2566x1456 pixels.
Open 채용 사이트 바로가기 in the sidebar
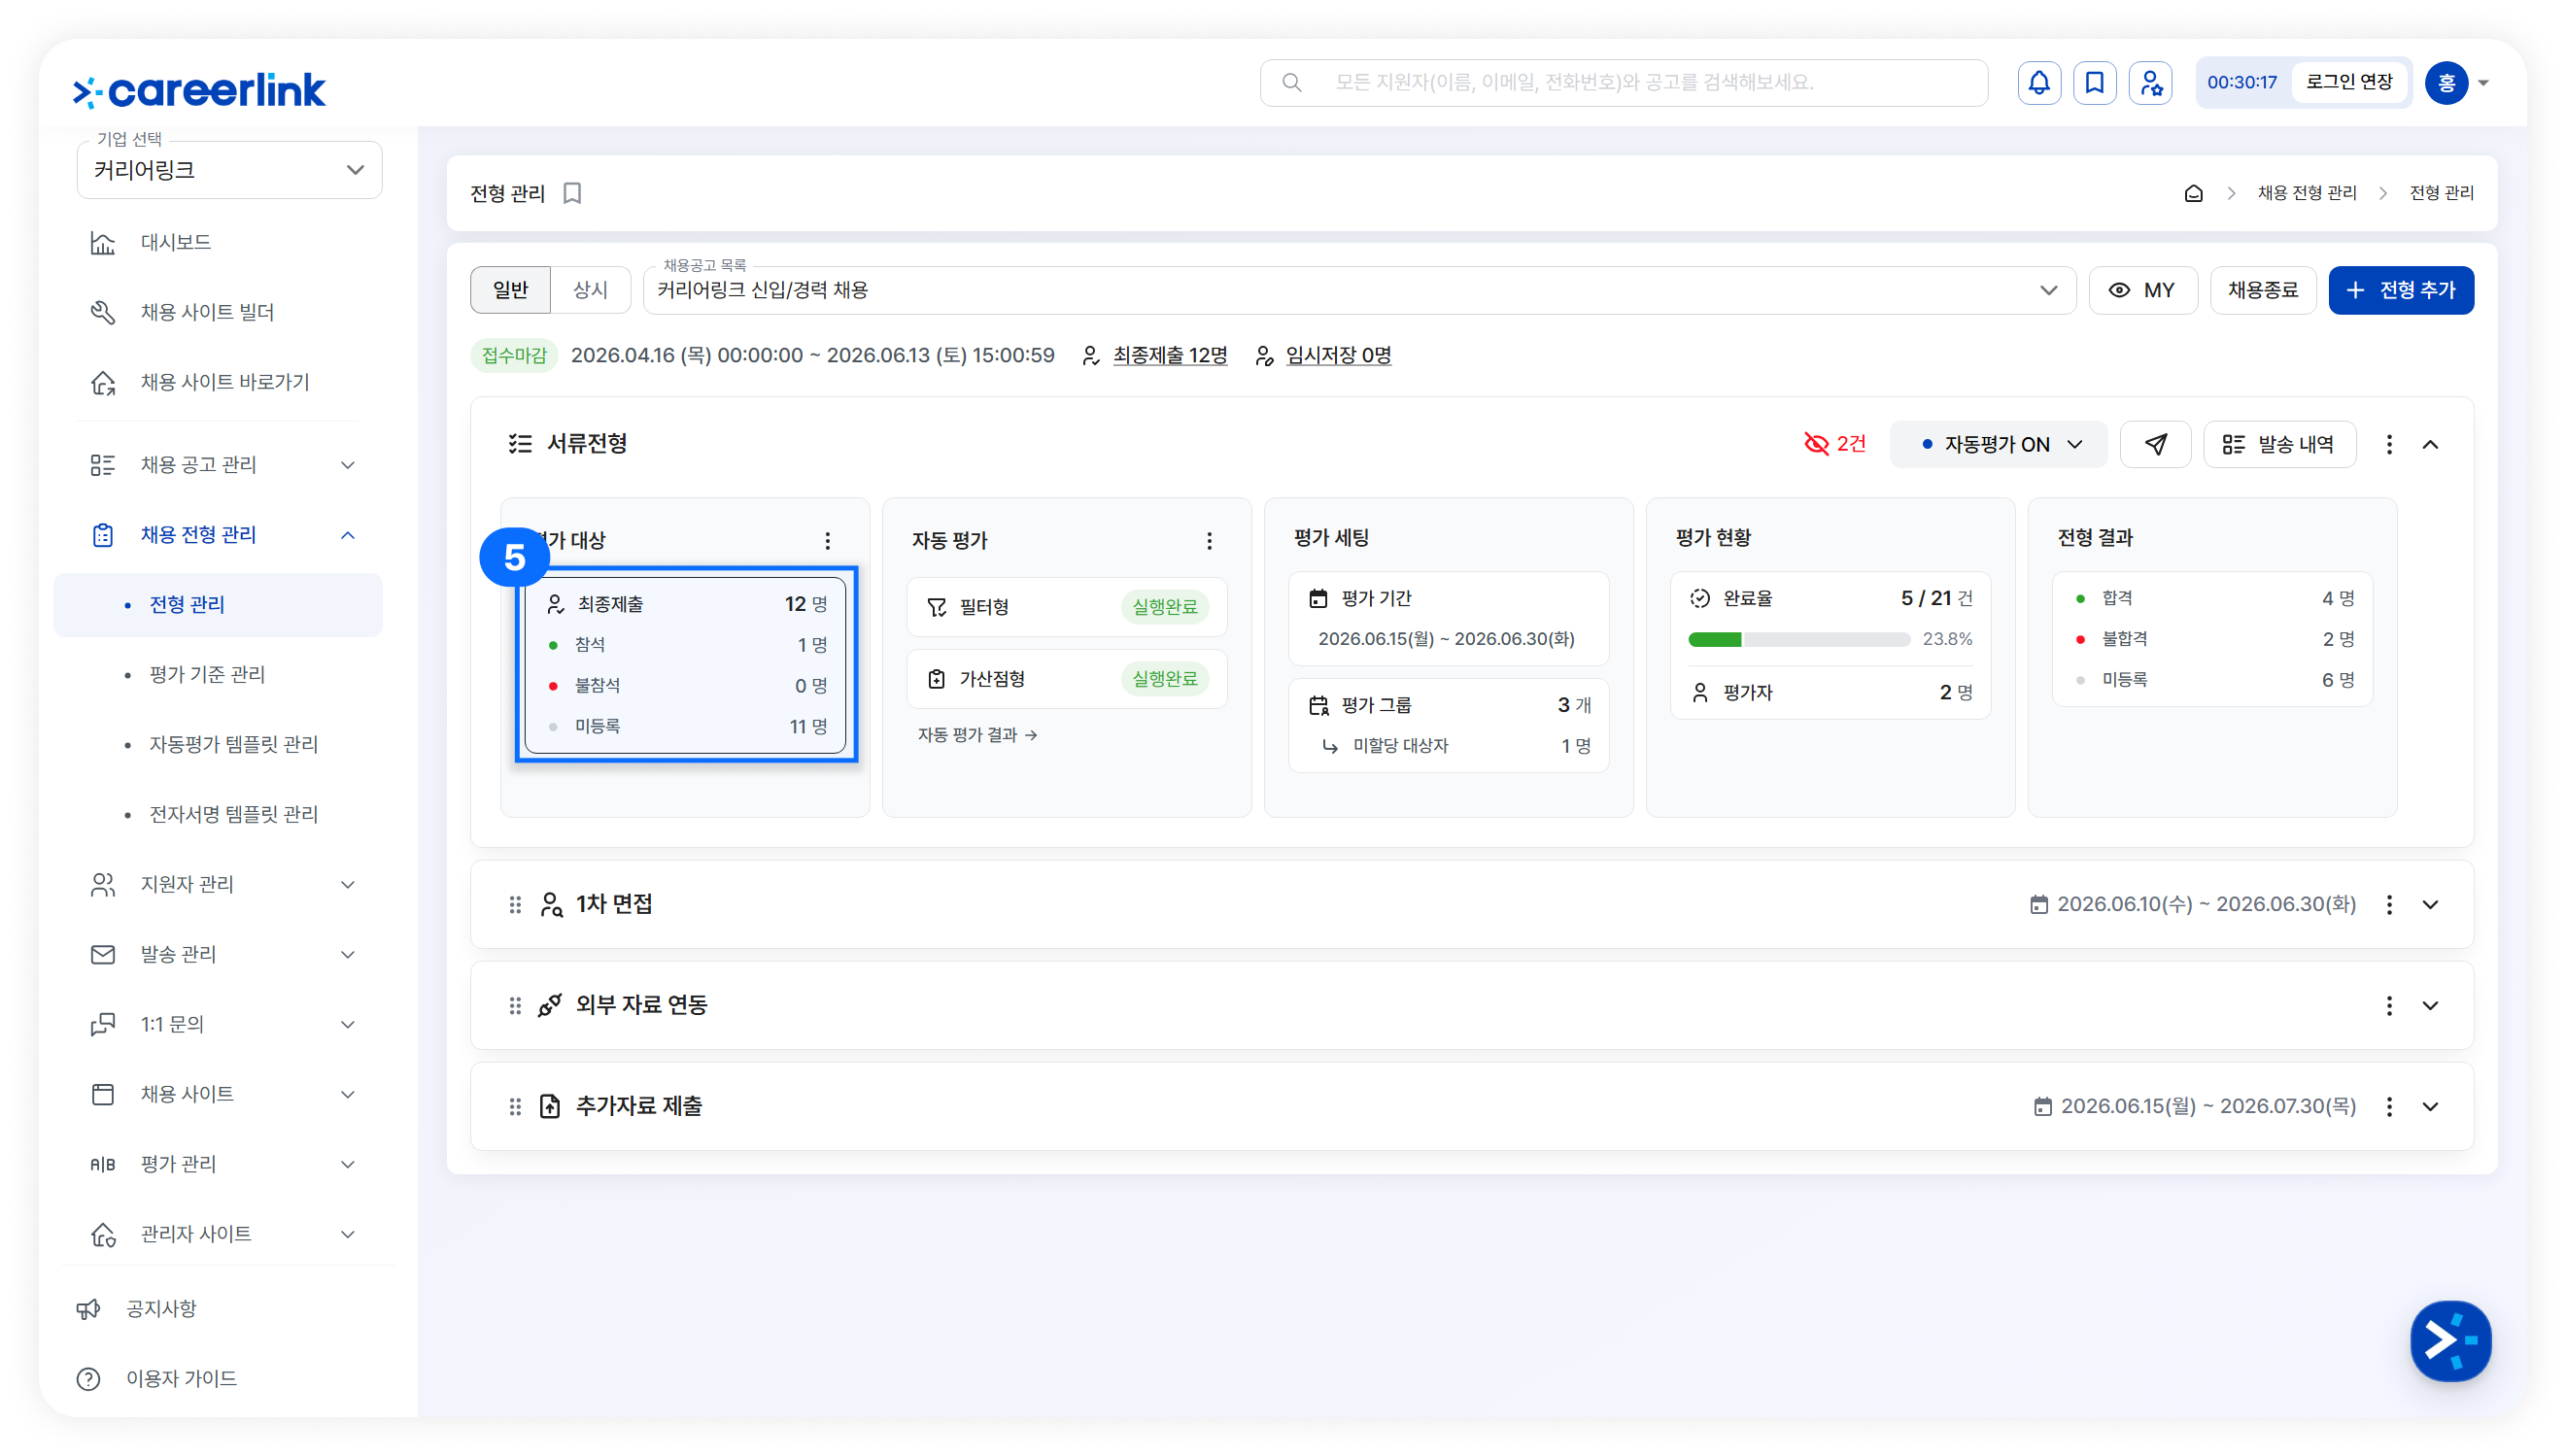click(220, 383)
